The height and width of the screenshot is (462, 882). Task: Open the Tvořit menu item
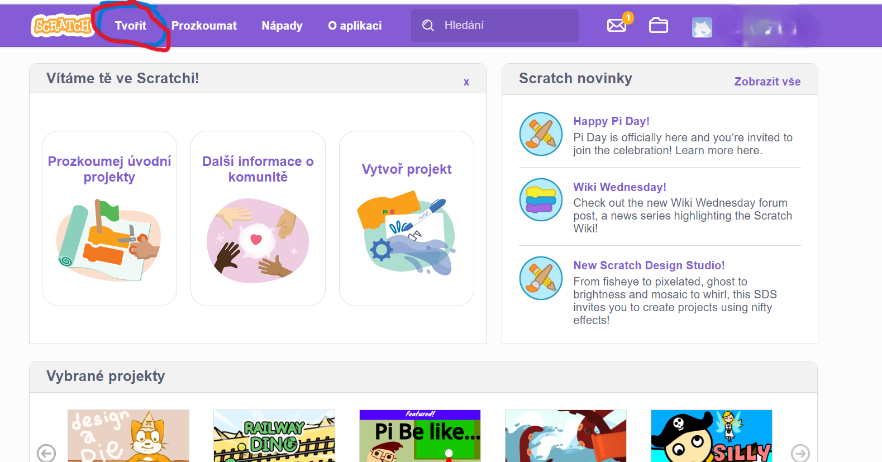pos(130,25)
